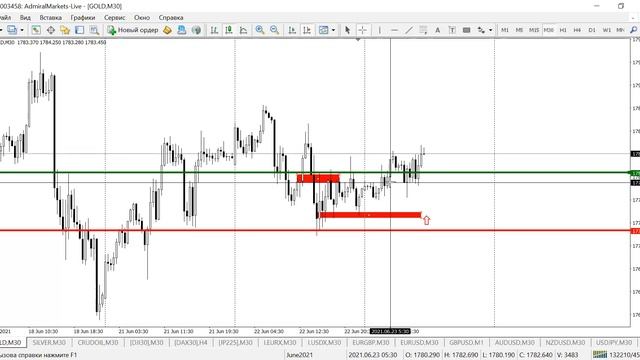This screenshot has height=360, width=640.
Task: Click the gray globe toolbar icon
Action: (x=196, y=30)
